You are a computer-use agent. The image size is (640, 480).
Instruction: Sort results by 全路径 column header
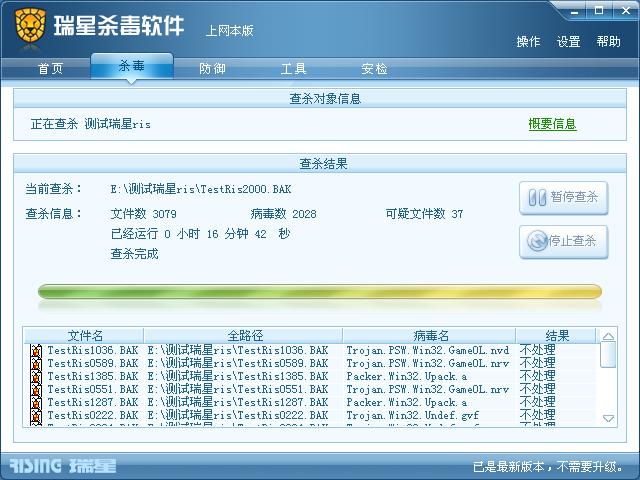tap(244, 336)
